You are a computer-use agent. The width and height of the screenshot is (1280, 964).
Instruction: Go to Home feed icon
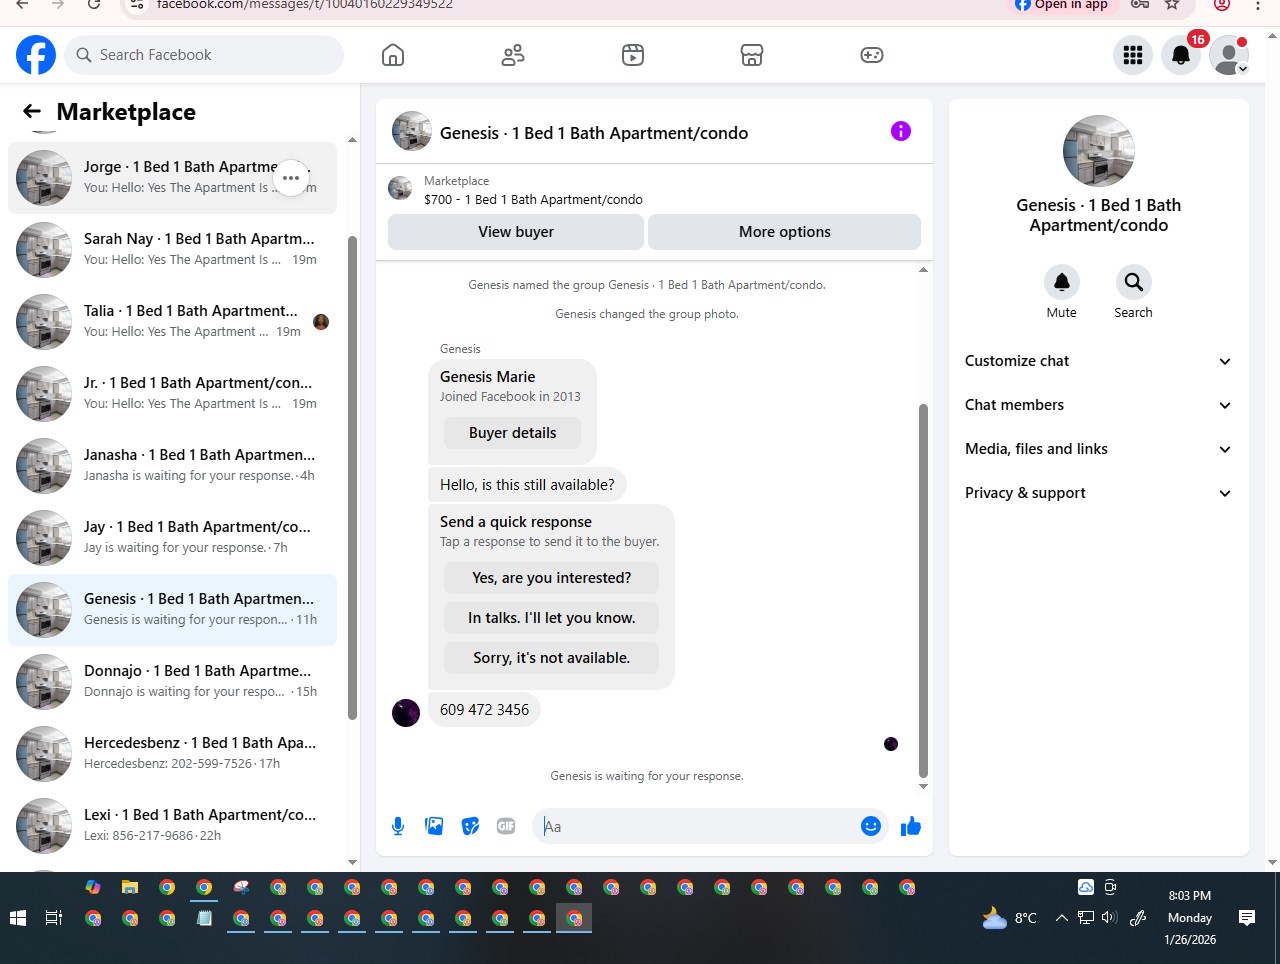pyautogui.click(x=393, y=55)
